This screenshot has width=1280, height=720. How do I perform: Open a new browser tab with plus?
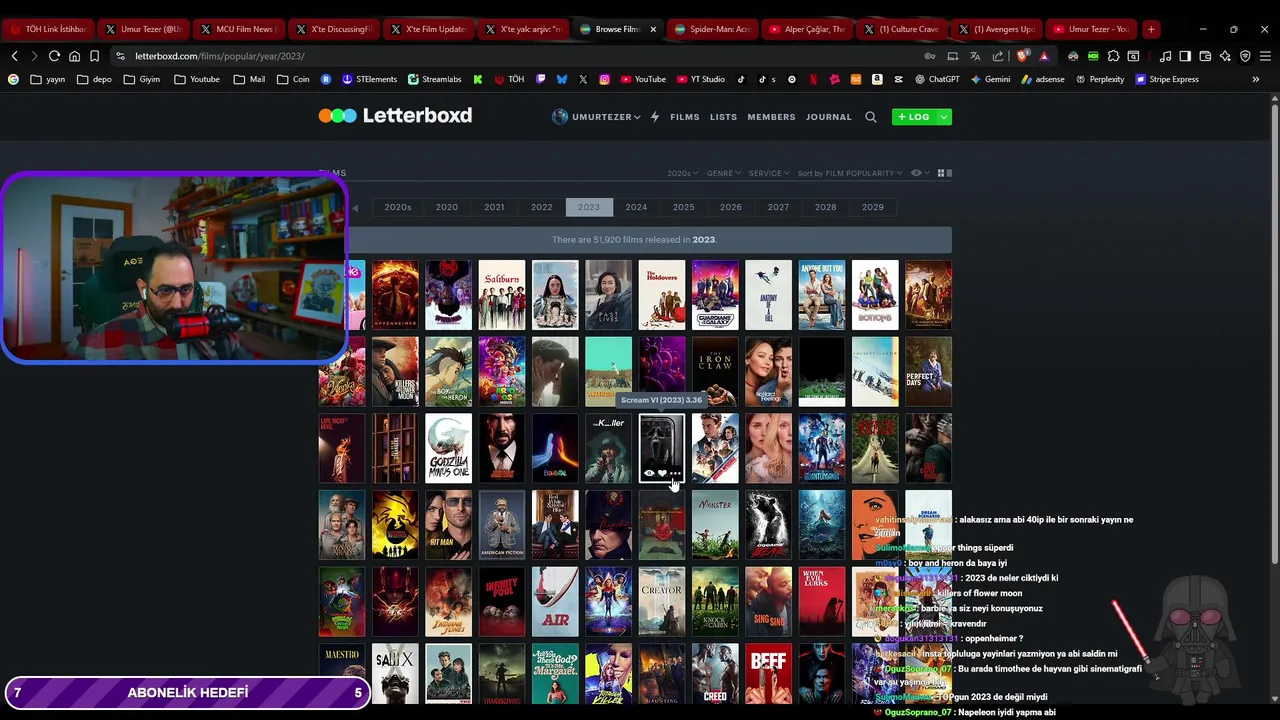tap(1151, 29)
